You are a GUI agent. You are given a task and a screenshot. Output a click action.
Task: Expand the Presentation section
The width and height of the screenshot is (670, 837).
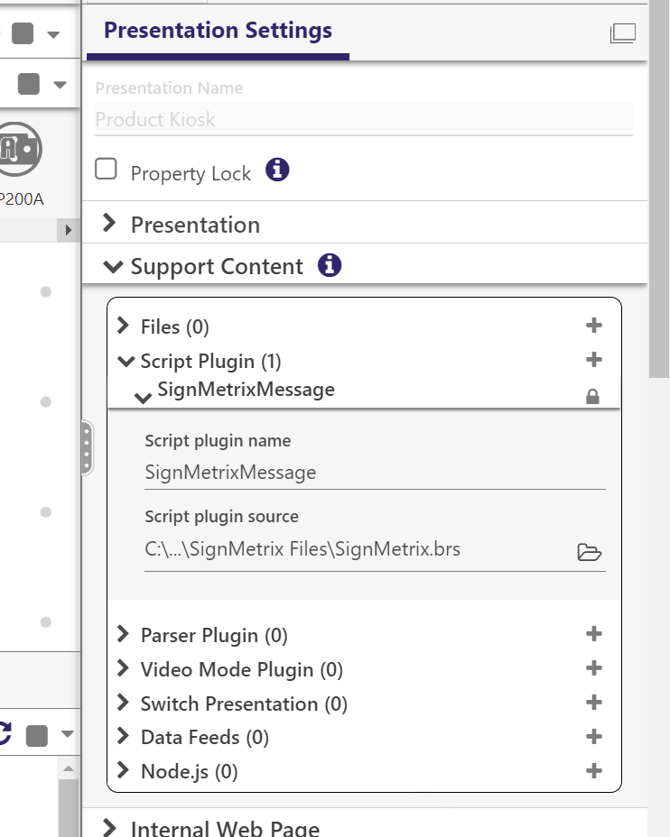(x=111, y=224)
